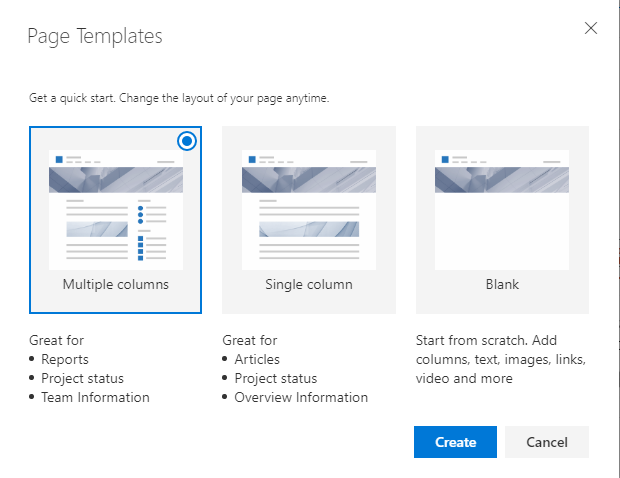
Task: Click the inline image in Single column preview
Action: click(309, 229)
